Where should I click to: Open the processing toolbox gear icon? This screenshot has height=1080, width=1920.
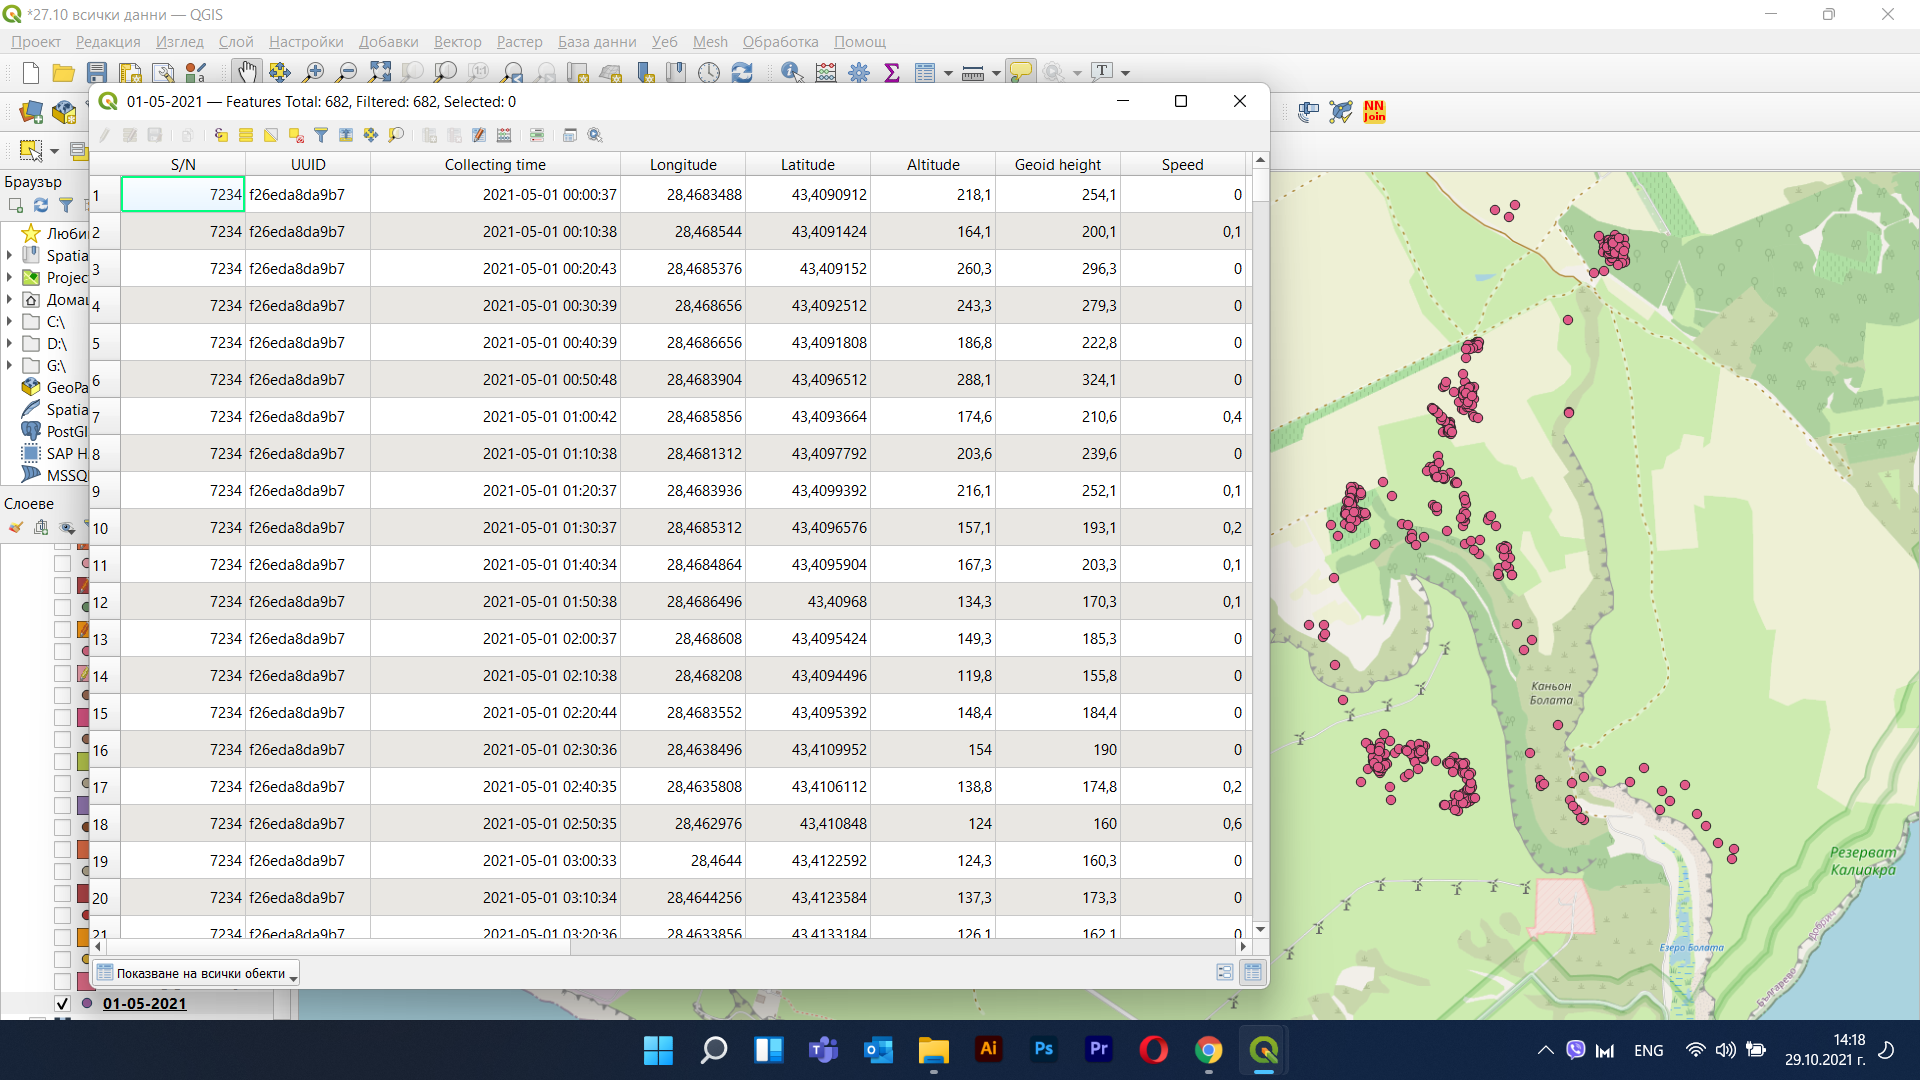(x=859, y=72)
